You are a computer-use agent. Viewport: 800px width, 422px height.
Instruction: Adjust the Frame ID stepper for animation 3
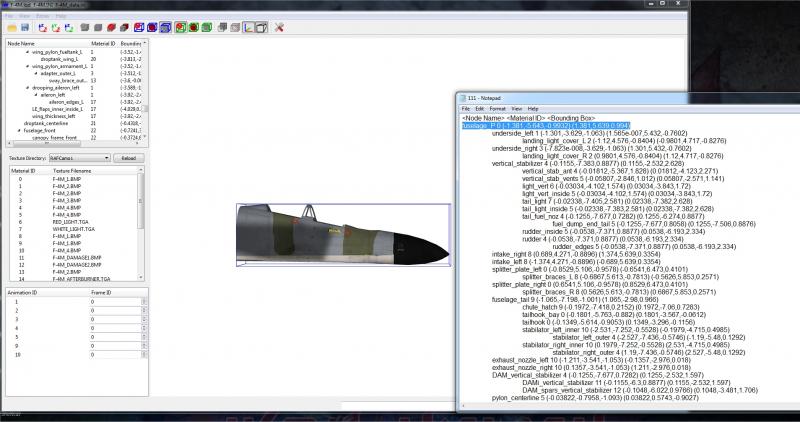(144, 319)
